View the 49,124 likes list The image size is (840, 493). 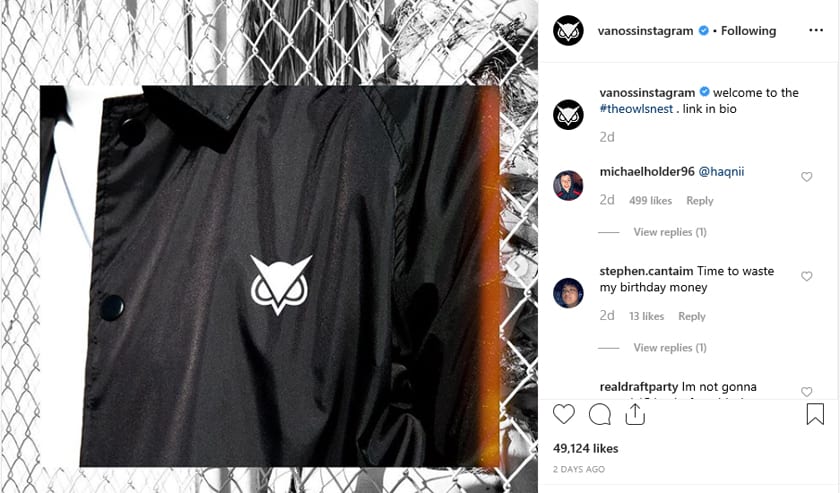586,449
